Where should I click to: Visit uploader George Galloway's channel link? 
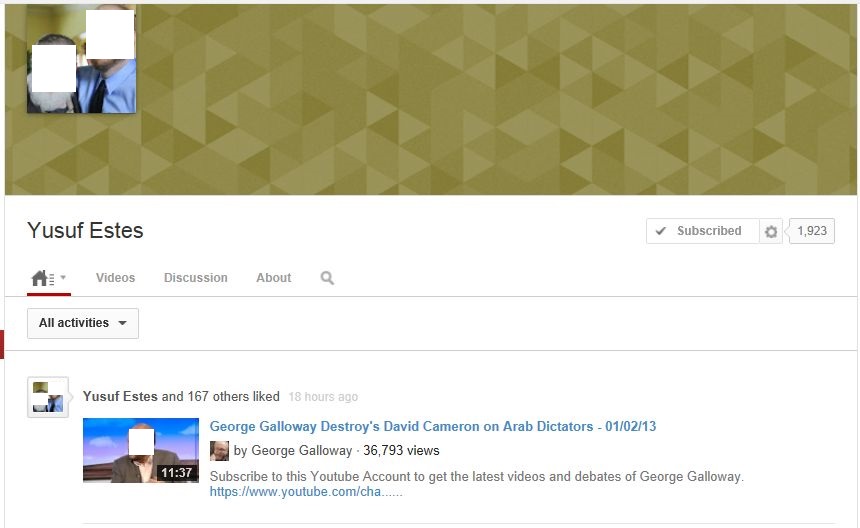[301, 450]
